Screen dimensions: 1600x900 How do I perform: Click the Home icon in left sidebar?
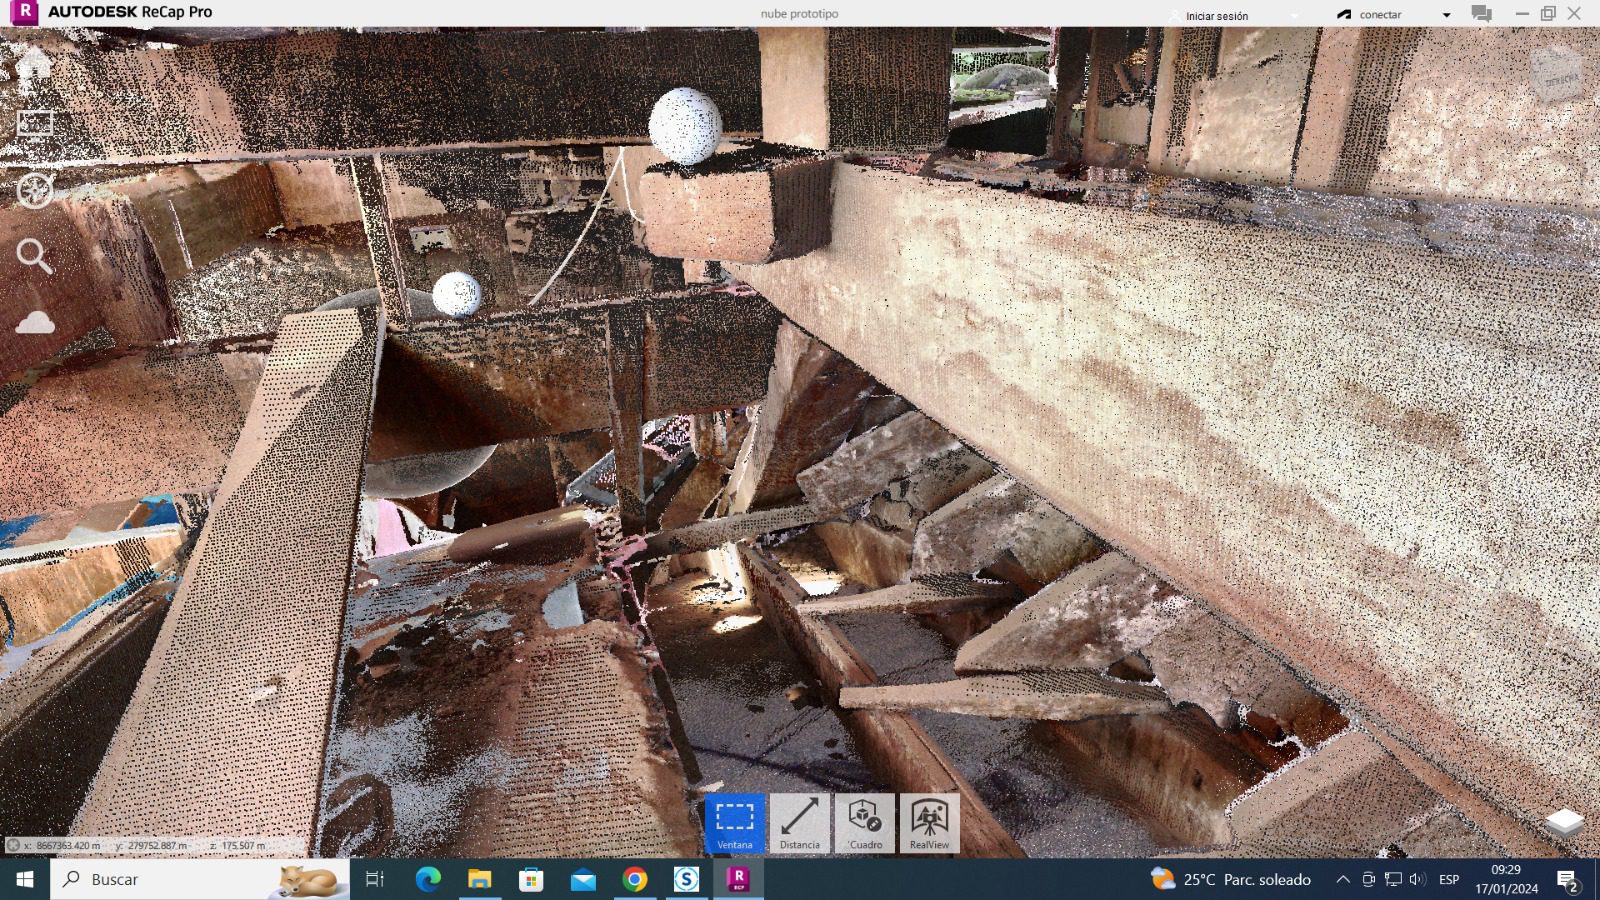34,64
